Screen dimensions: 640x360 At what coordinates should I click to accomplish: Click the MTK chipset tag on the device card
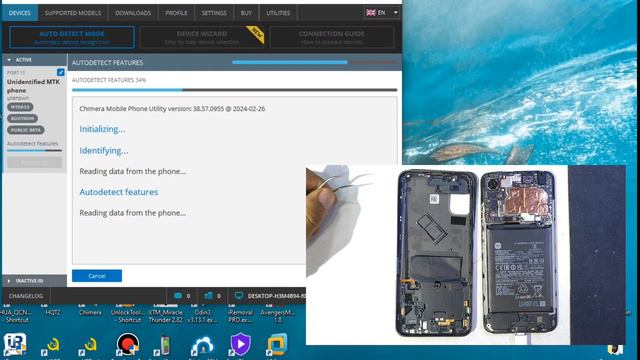click(x=20, y=107)
